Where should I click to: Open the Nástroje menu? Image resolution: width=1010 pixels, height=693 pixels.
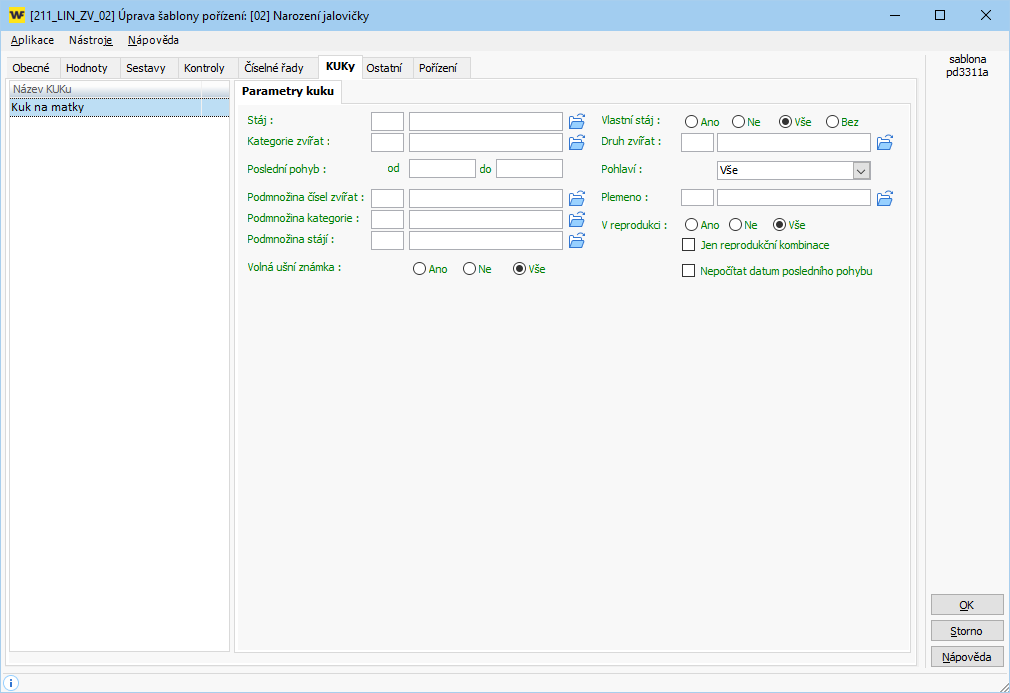(x=90, y=40)
